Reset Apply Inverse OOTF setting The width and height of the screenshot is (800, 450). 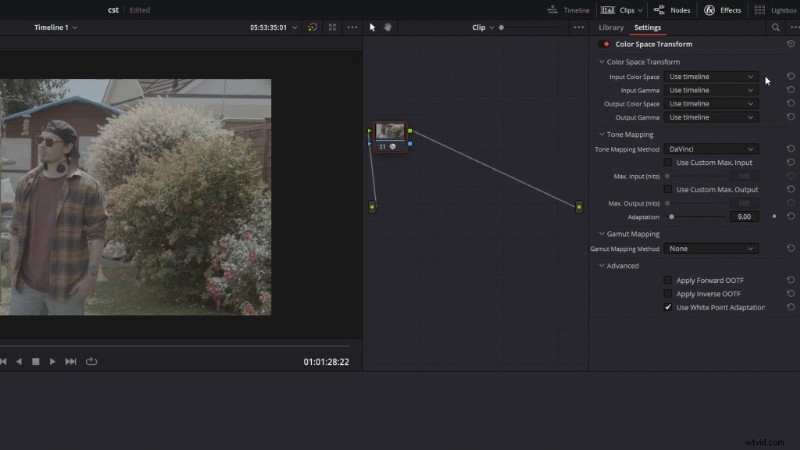(791, 294)
